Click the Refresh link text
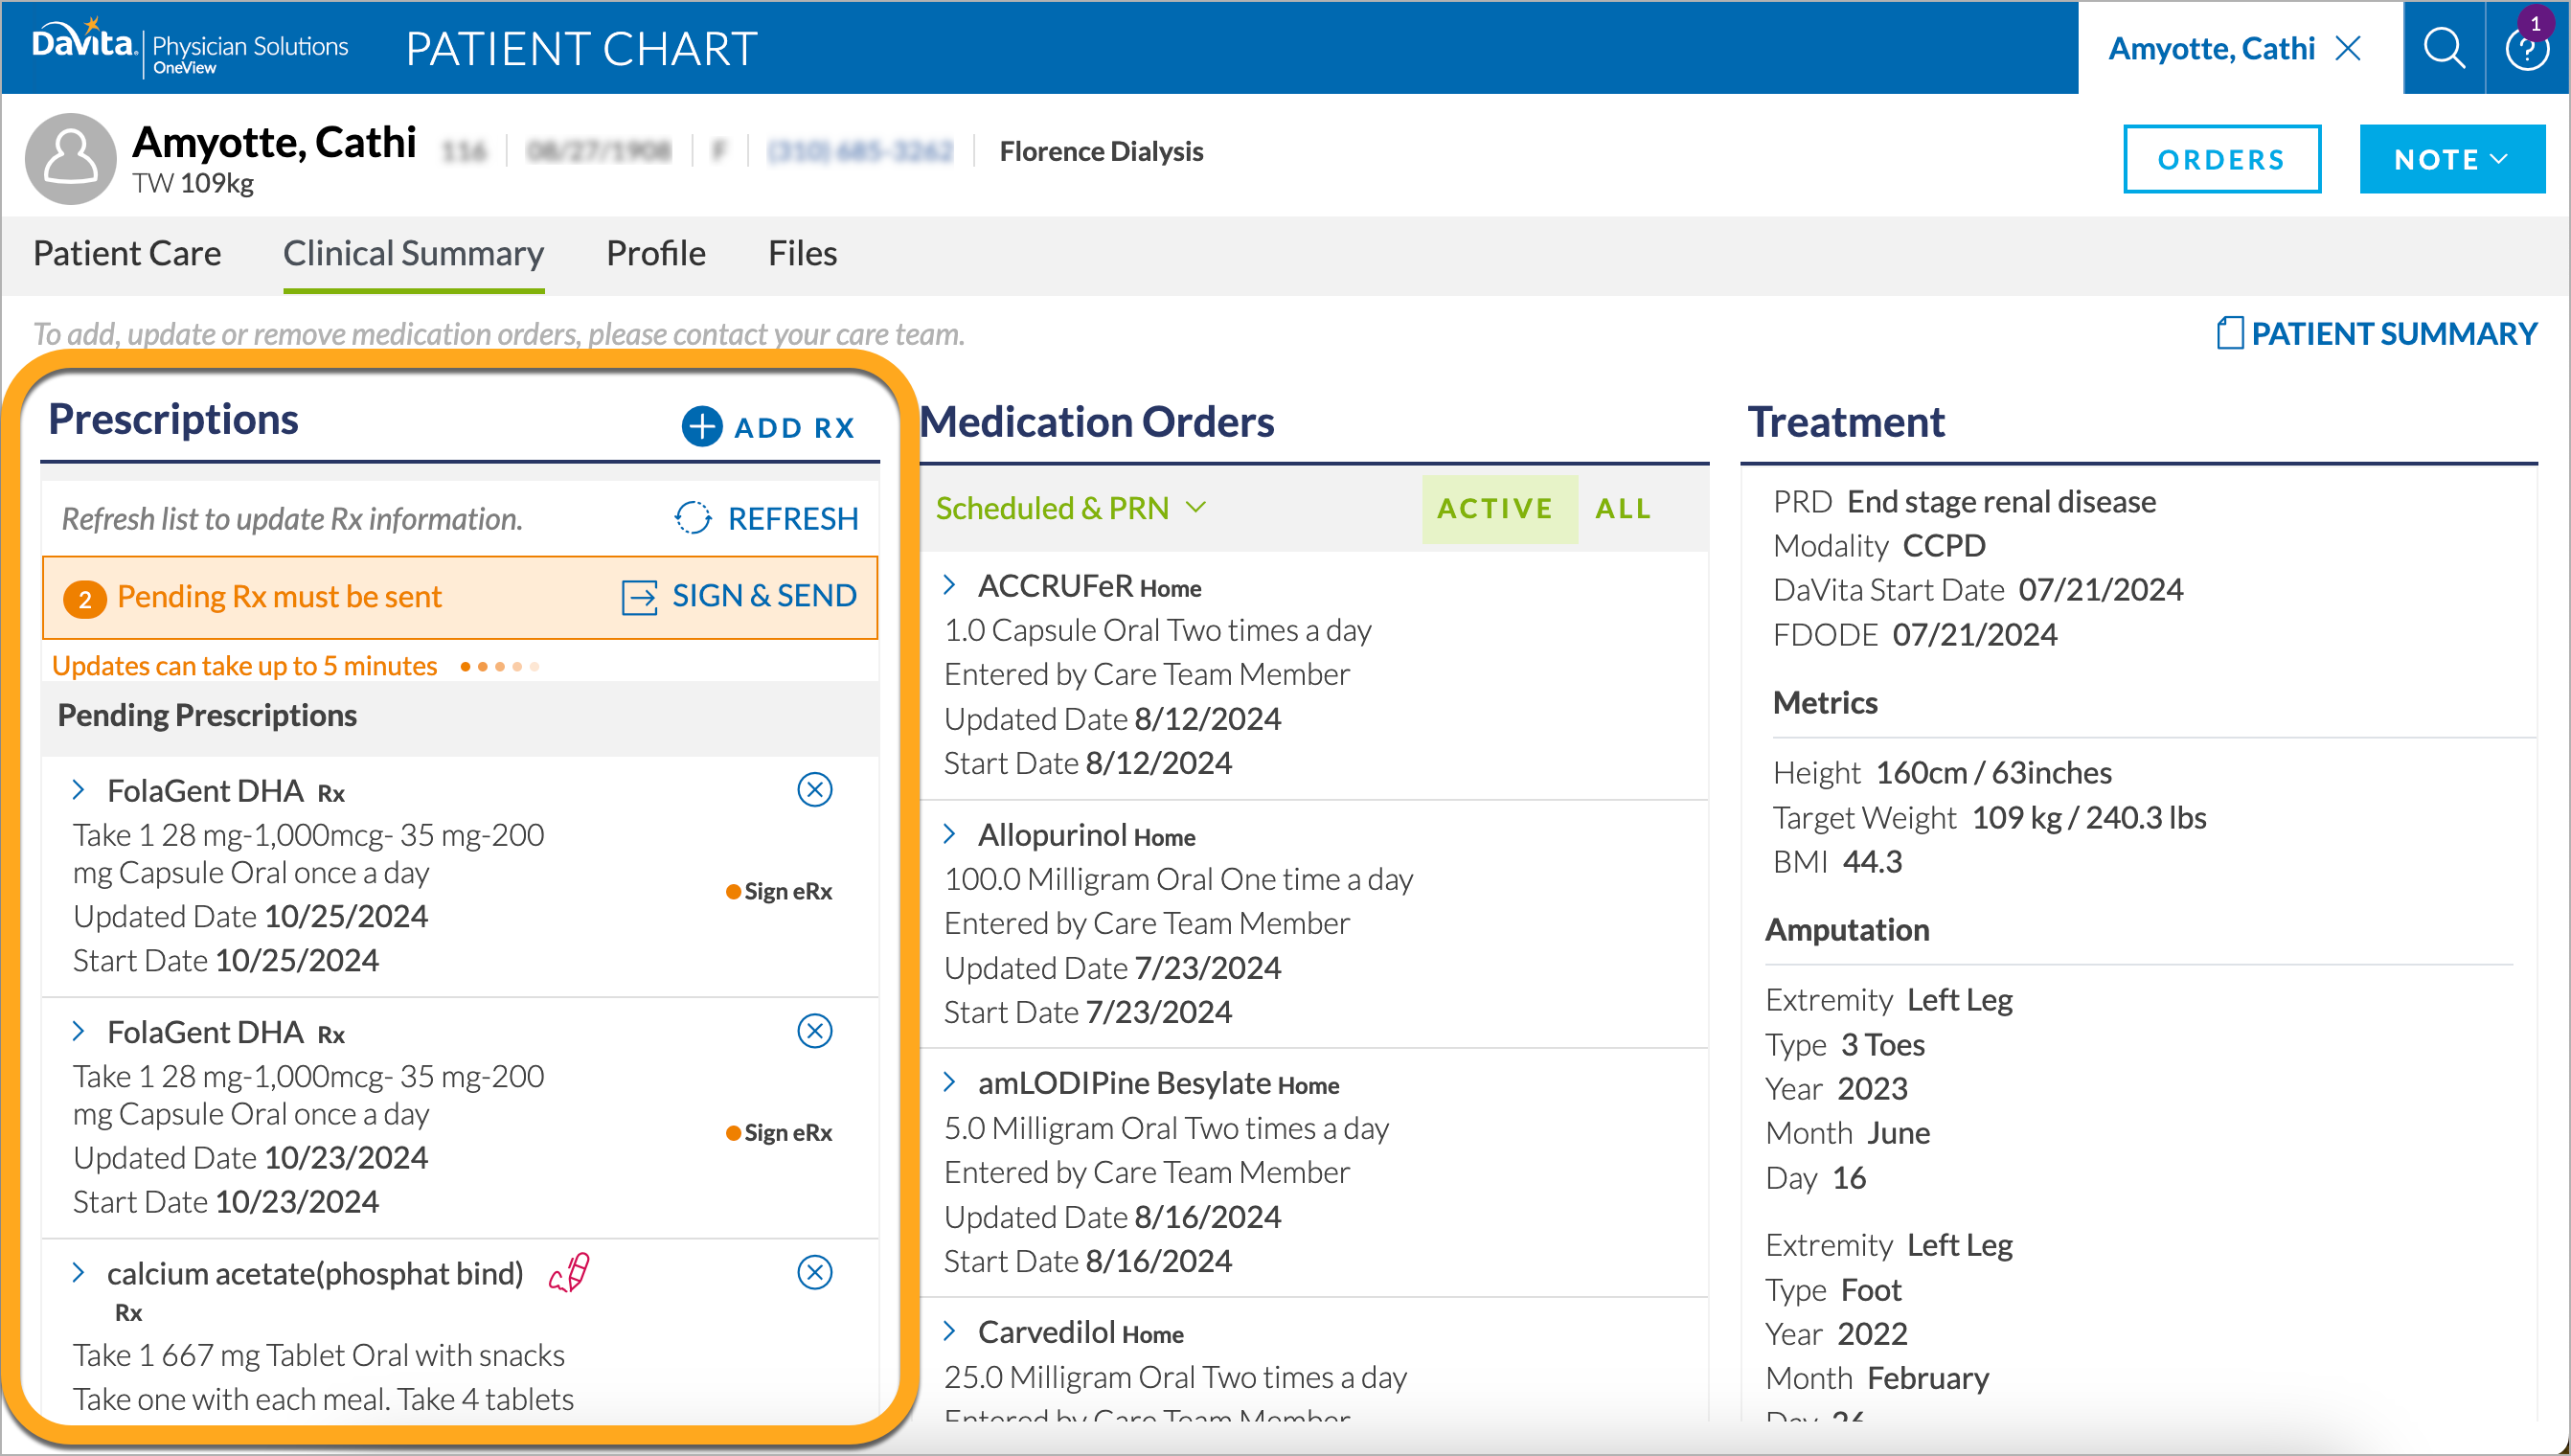 point(792,518)
